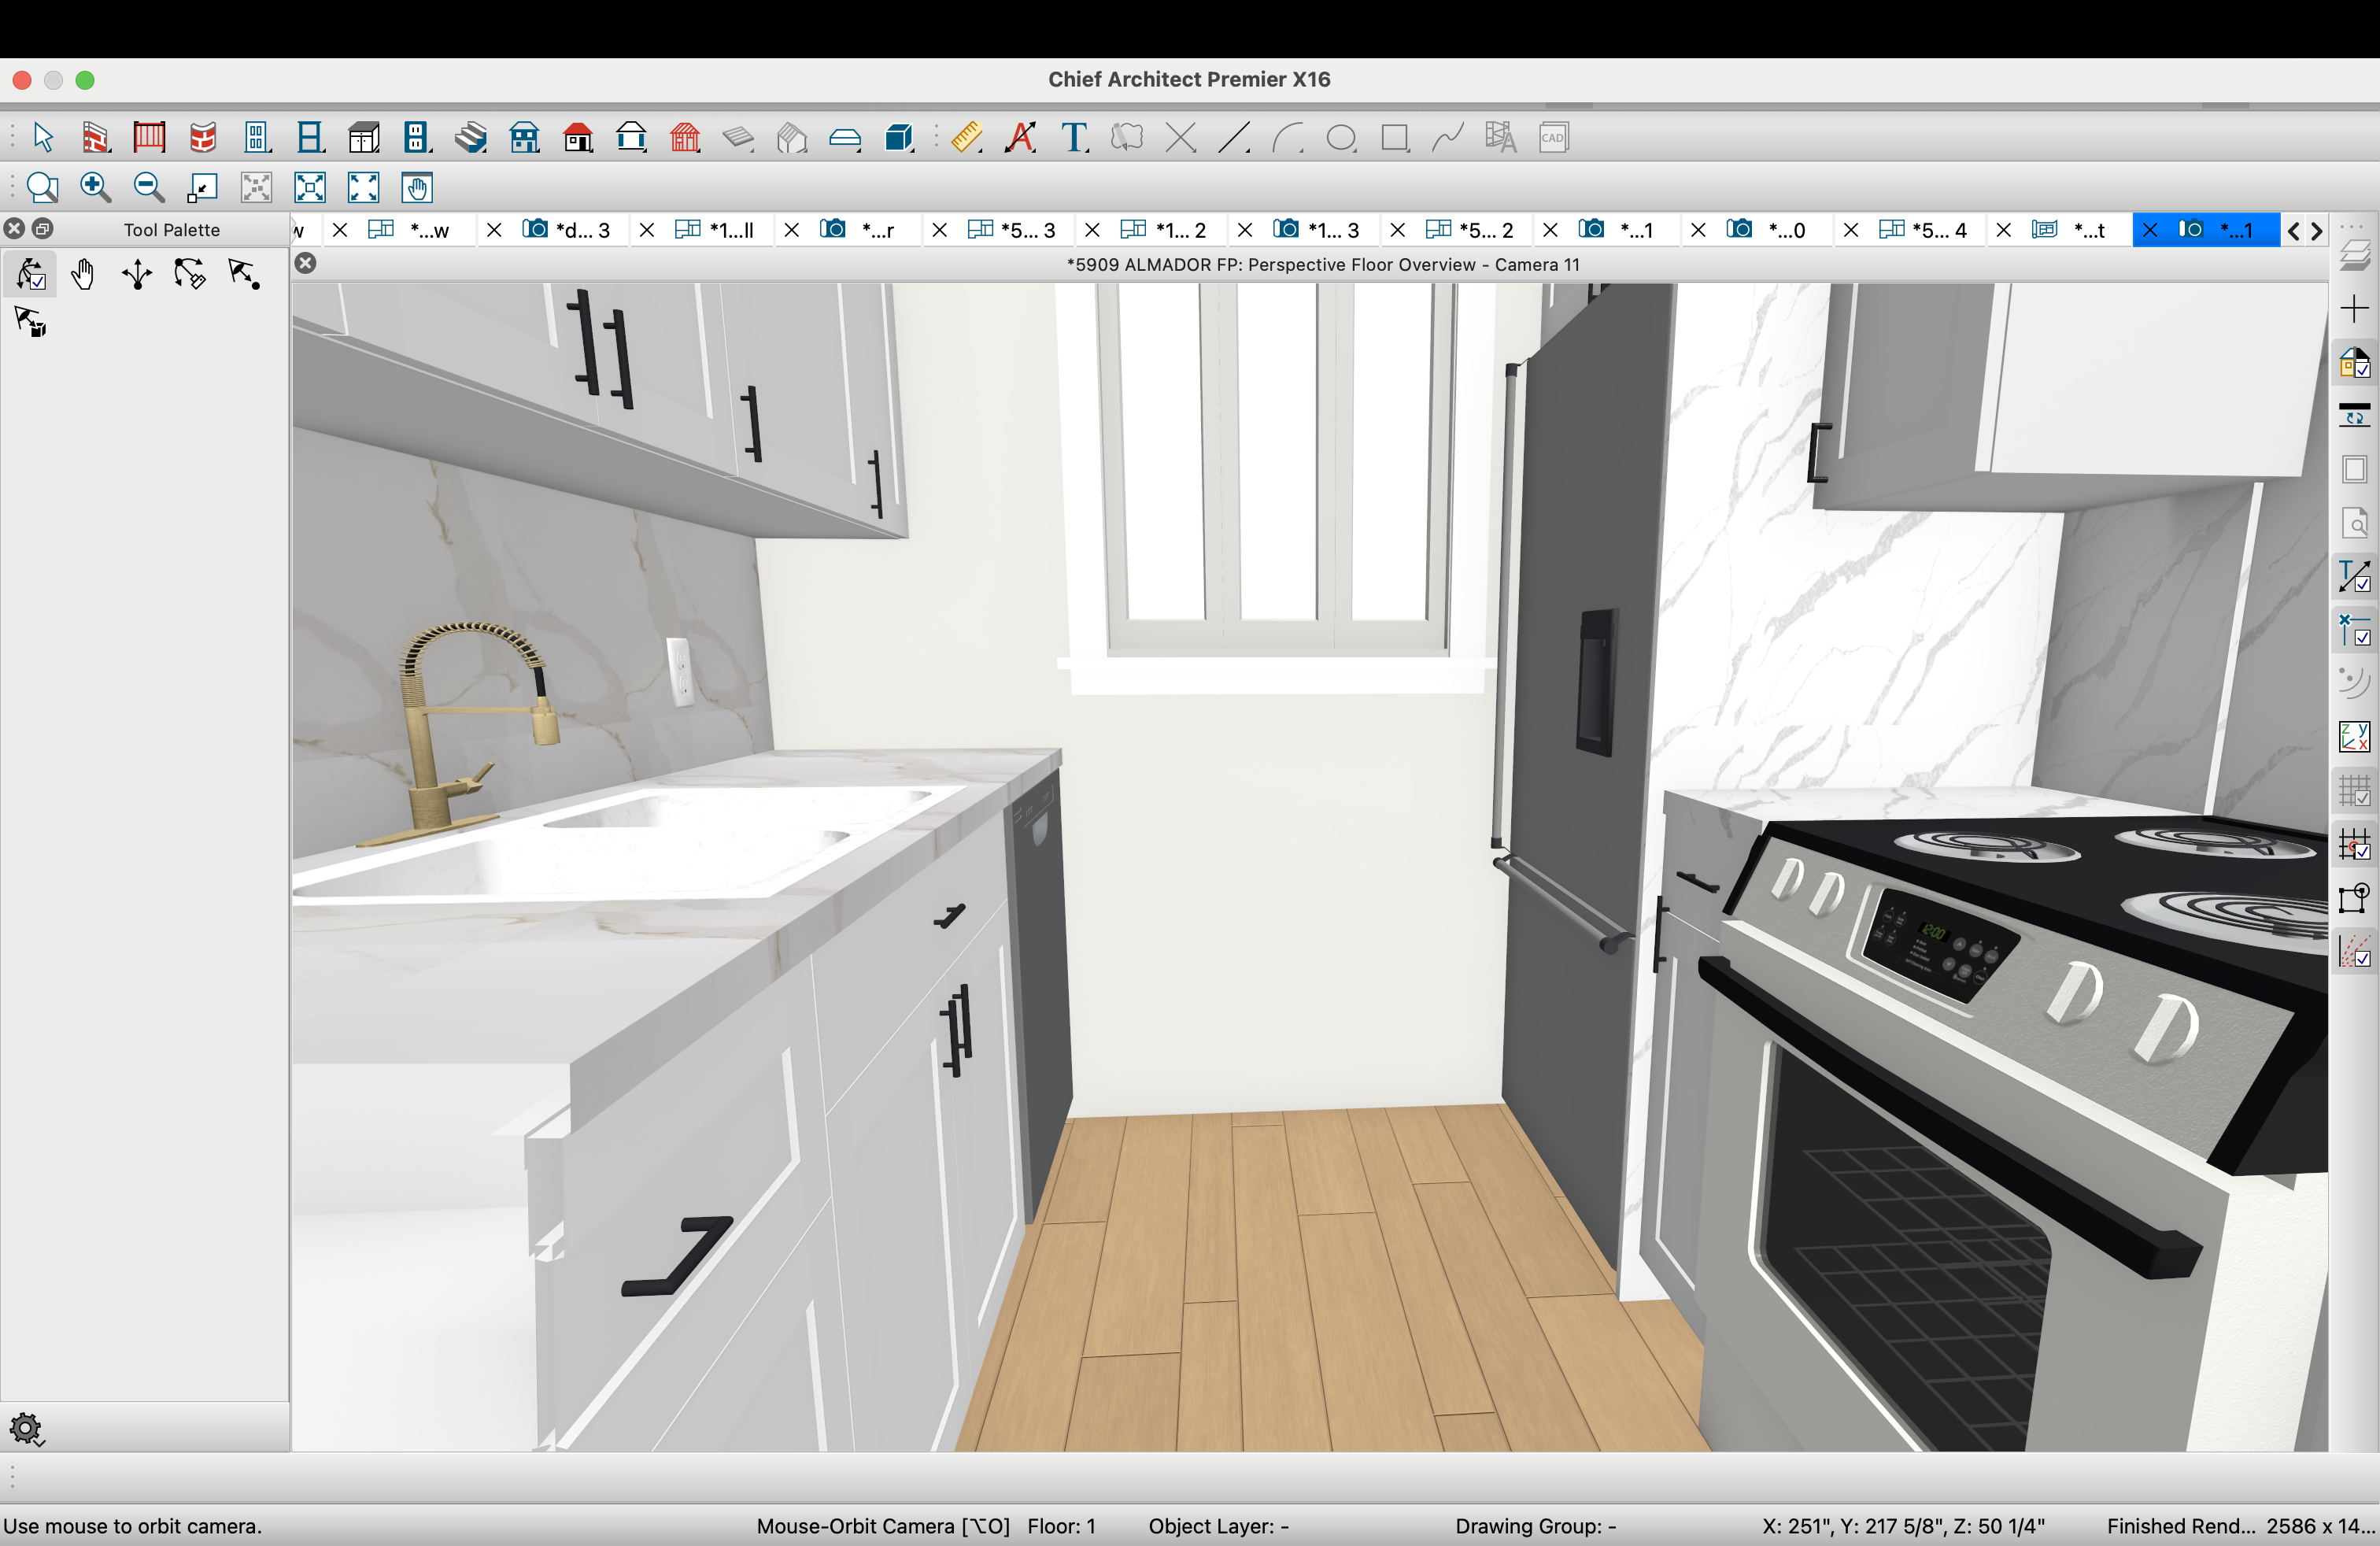Close the *...t layout tab
2380x1546 pixels.
click(x=2003, y=230)
